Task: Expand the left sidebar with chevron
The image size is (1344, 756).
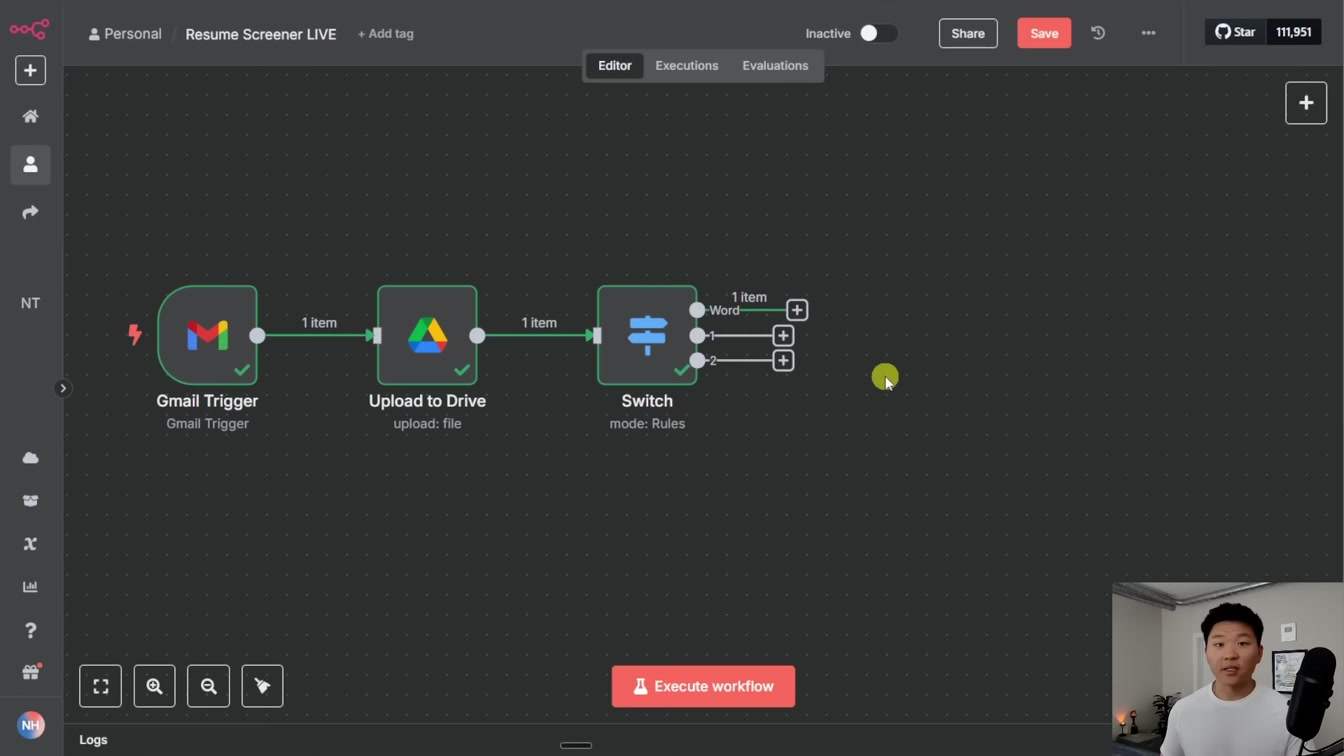Action: click(x=62, y=388)
